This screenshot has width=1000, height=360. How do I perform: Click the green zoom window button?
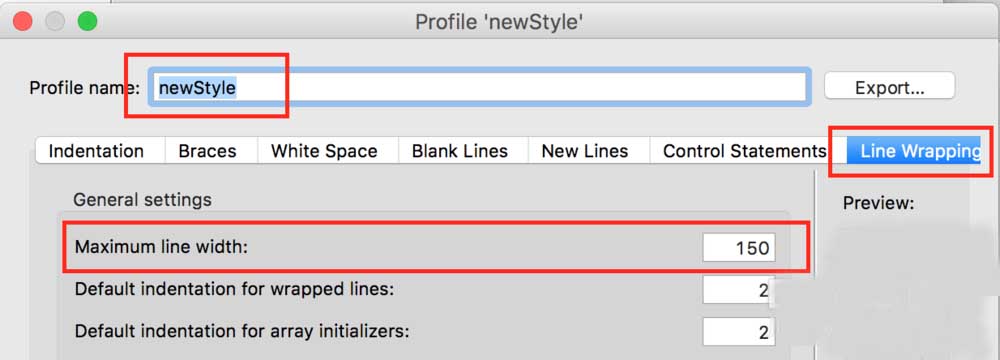click(x=87, y=21)
